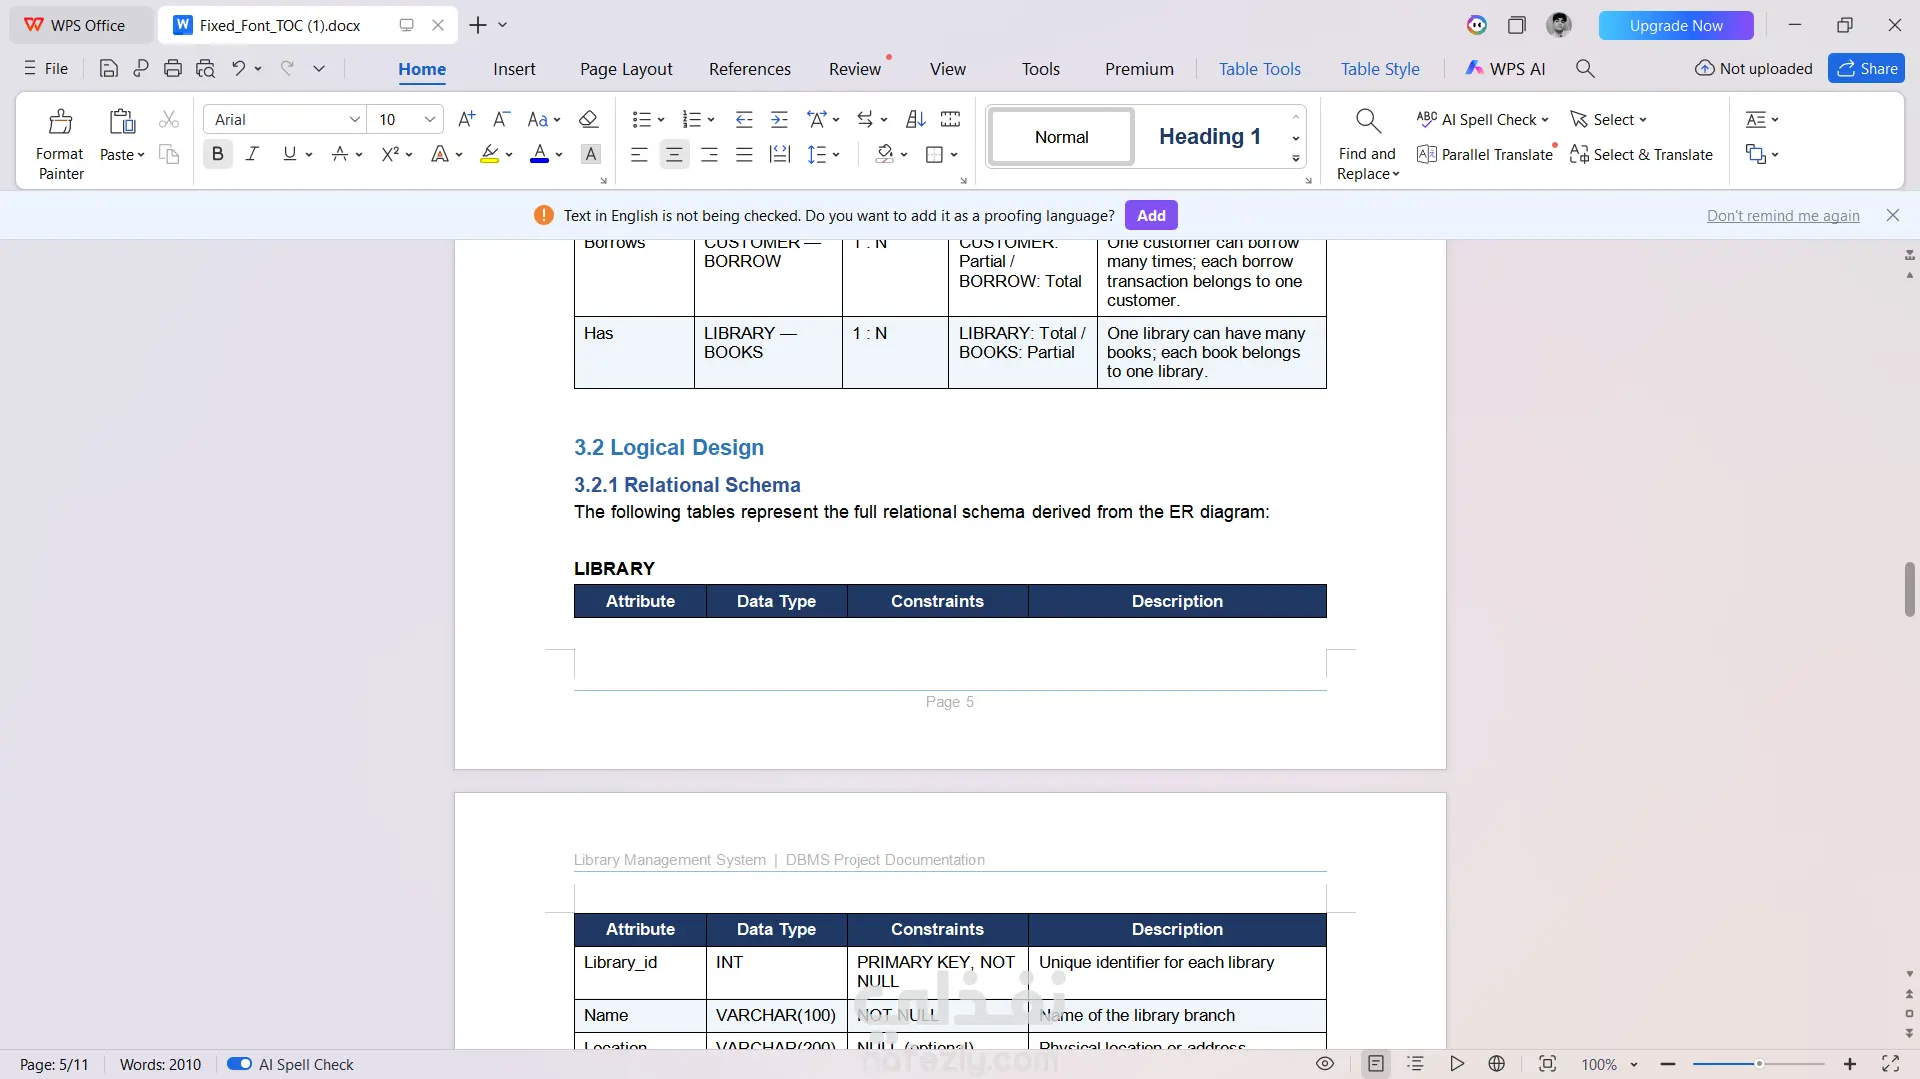Image resolution: width=1920 pixels, height=1079 pixels.
Task: Click the Upgrade Now button
Action: click(x=1676, y=25)
